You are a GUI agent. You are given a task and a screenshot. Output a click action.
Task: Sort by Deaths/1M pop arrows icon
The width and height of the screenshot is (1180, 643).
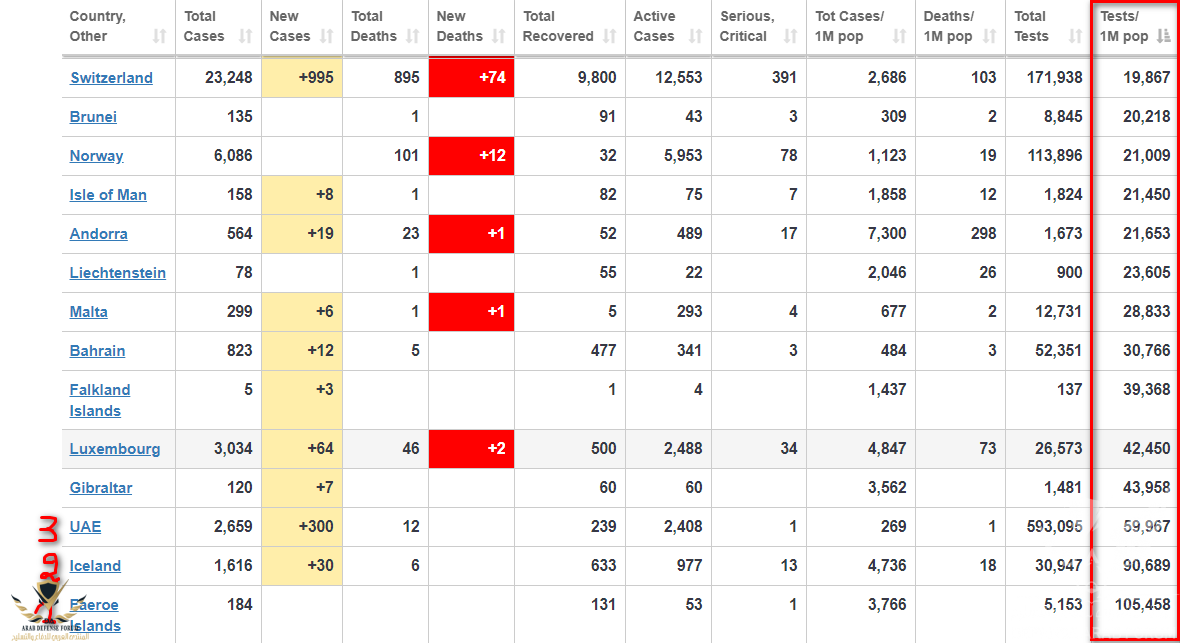point(988,36)
